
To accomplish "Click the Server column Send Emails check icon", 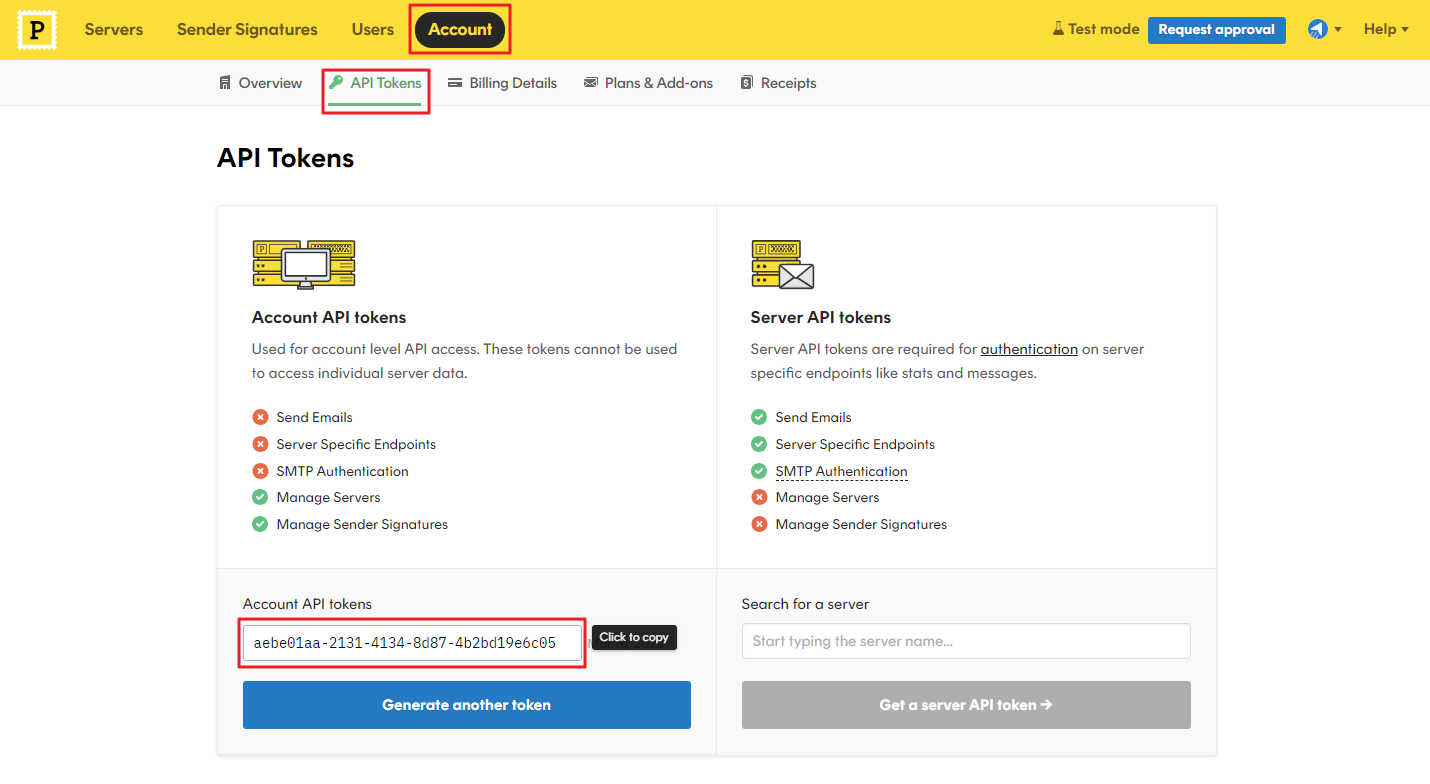I will [759, 417].
